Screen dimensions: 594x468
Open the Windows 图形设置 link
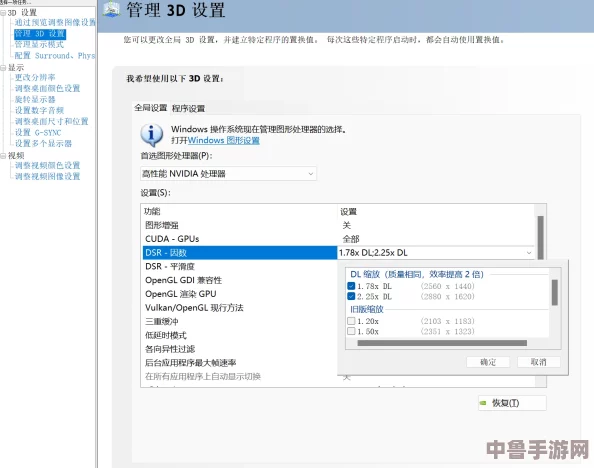click(x=224, y=140)
